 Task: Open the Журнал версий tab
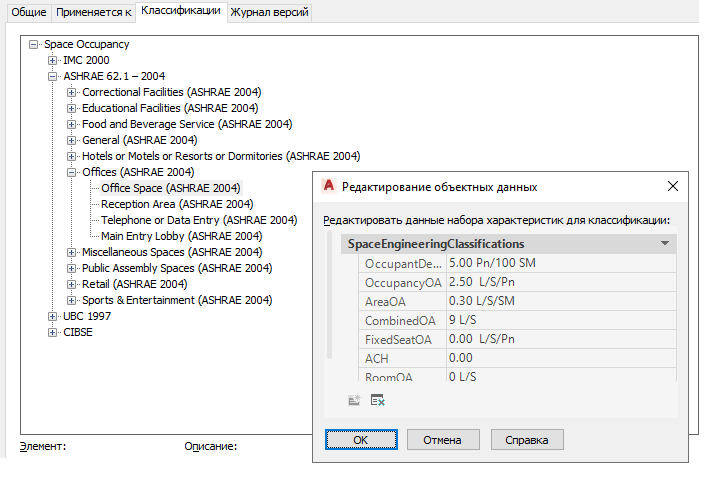[x=269, y=12]
